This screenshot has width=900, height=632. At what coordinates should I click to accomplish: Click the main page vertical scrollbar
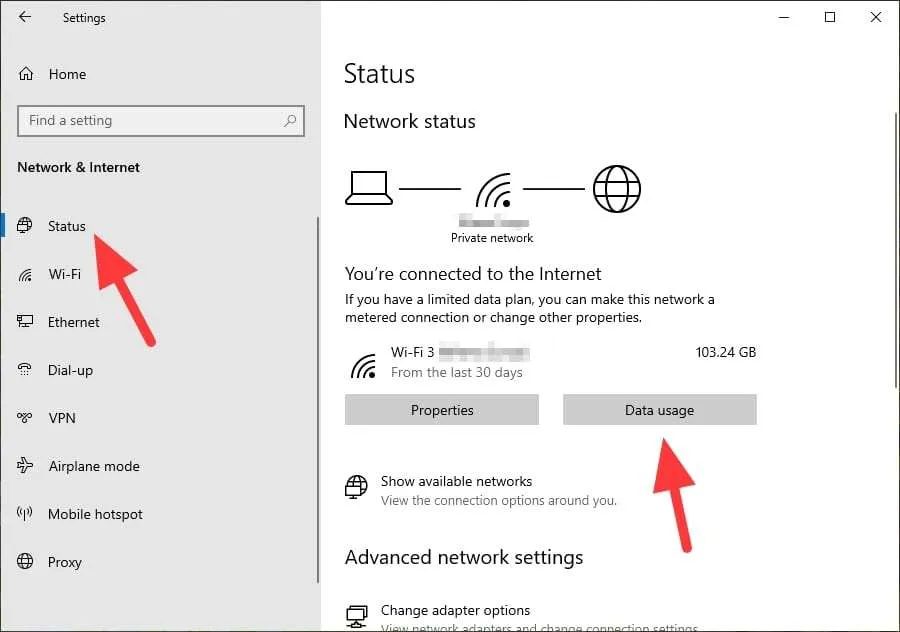[896, 250]
